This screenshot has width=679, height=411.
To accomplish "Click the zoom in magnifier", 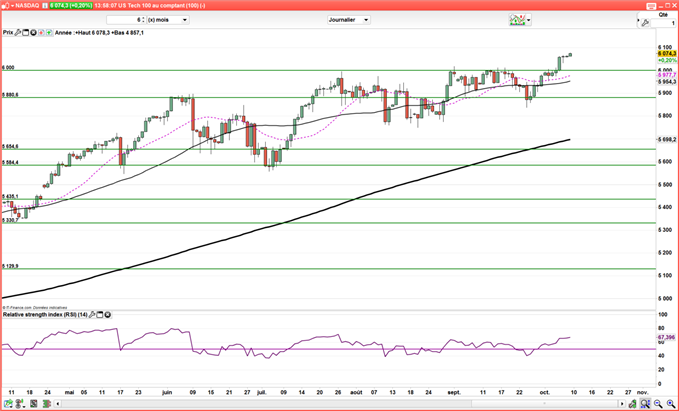I will [x=671, y=404].
